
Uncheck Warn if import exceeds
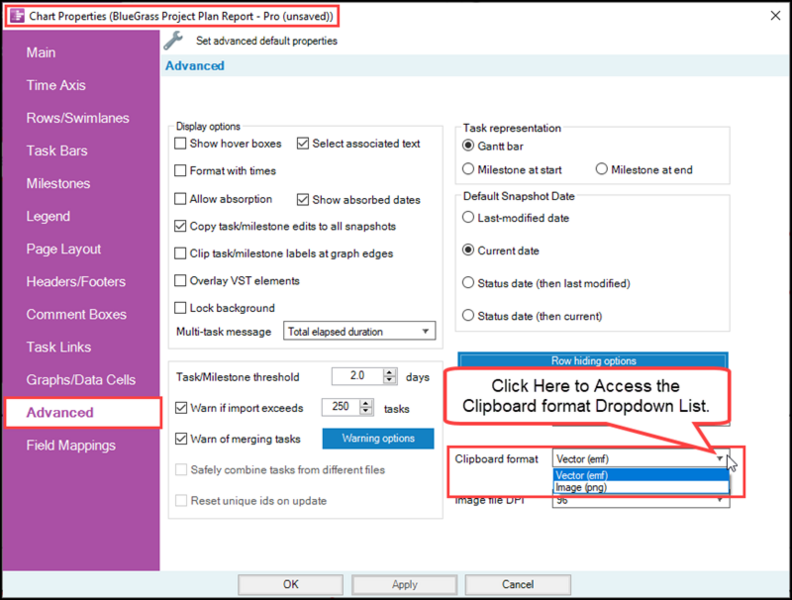click(181, 408)
